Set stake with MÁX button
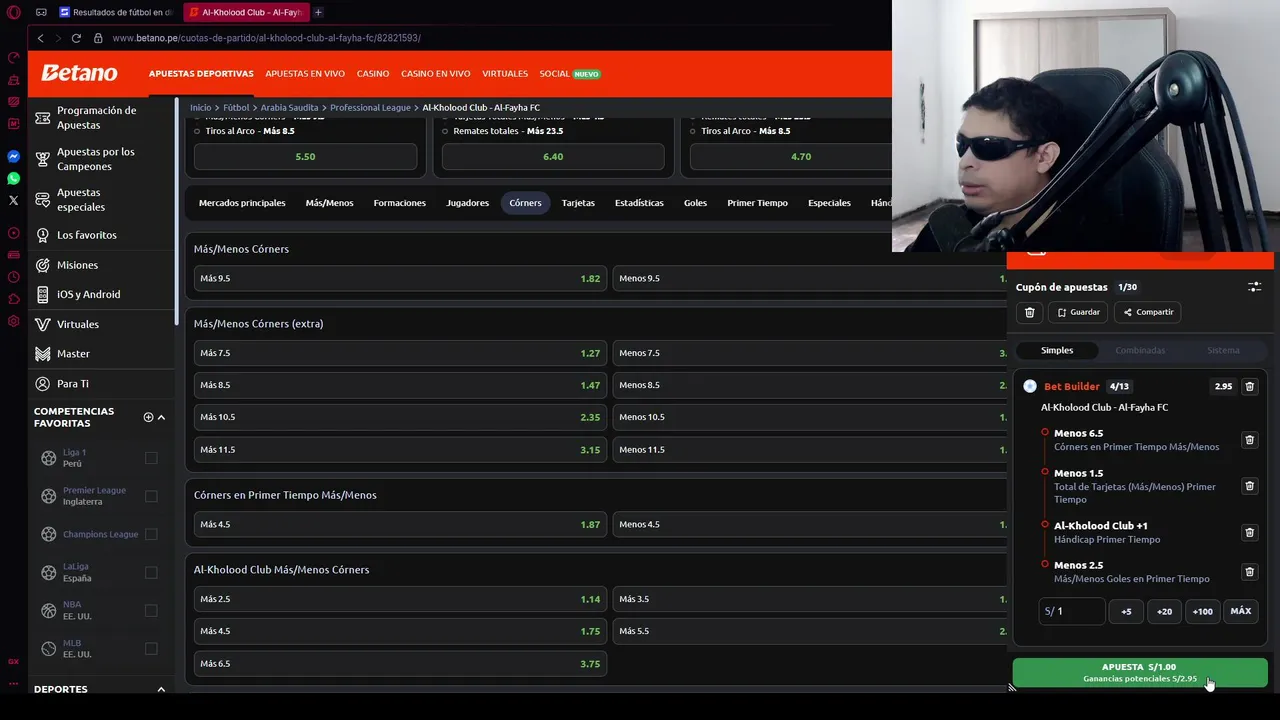Image resolution: width=1280 pixels, height=720 pixels. click(x=1241, y=611)
